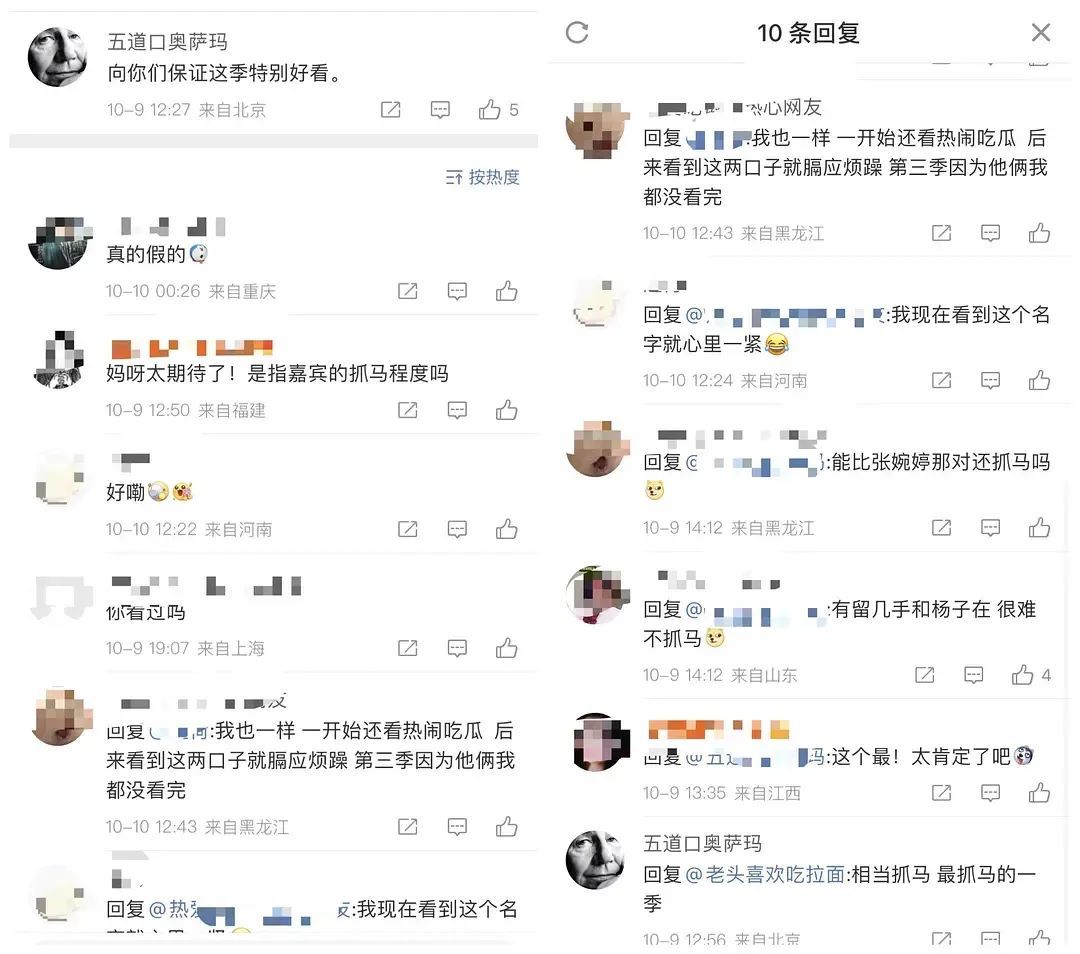Close the 10 条回复 panel
Viewport: 1080px width, 954px height.
pos(1041,32)
